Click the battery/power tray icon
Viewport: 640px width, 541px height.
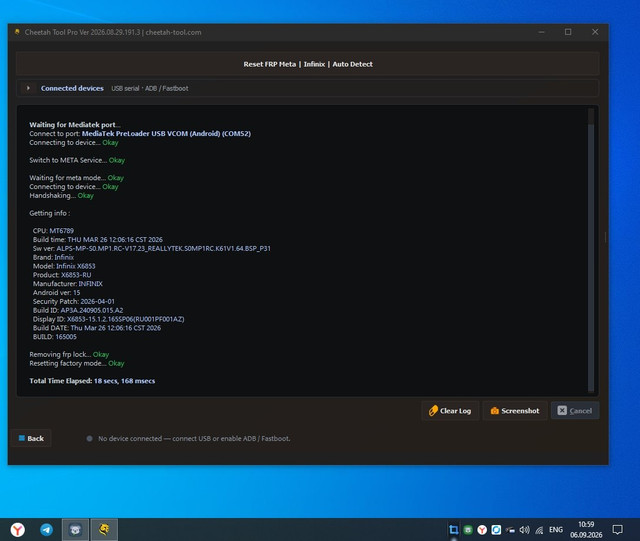[x=510, y=530]
